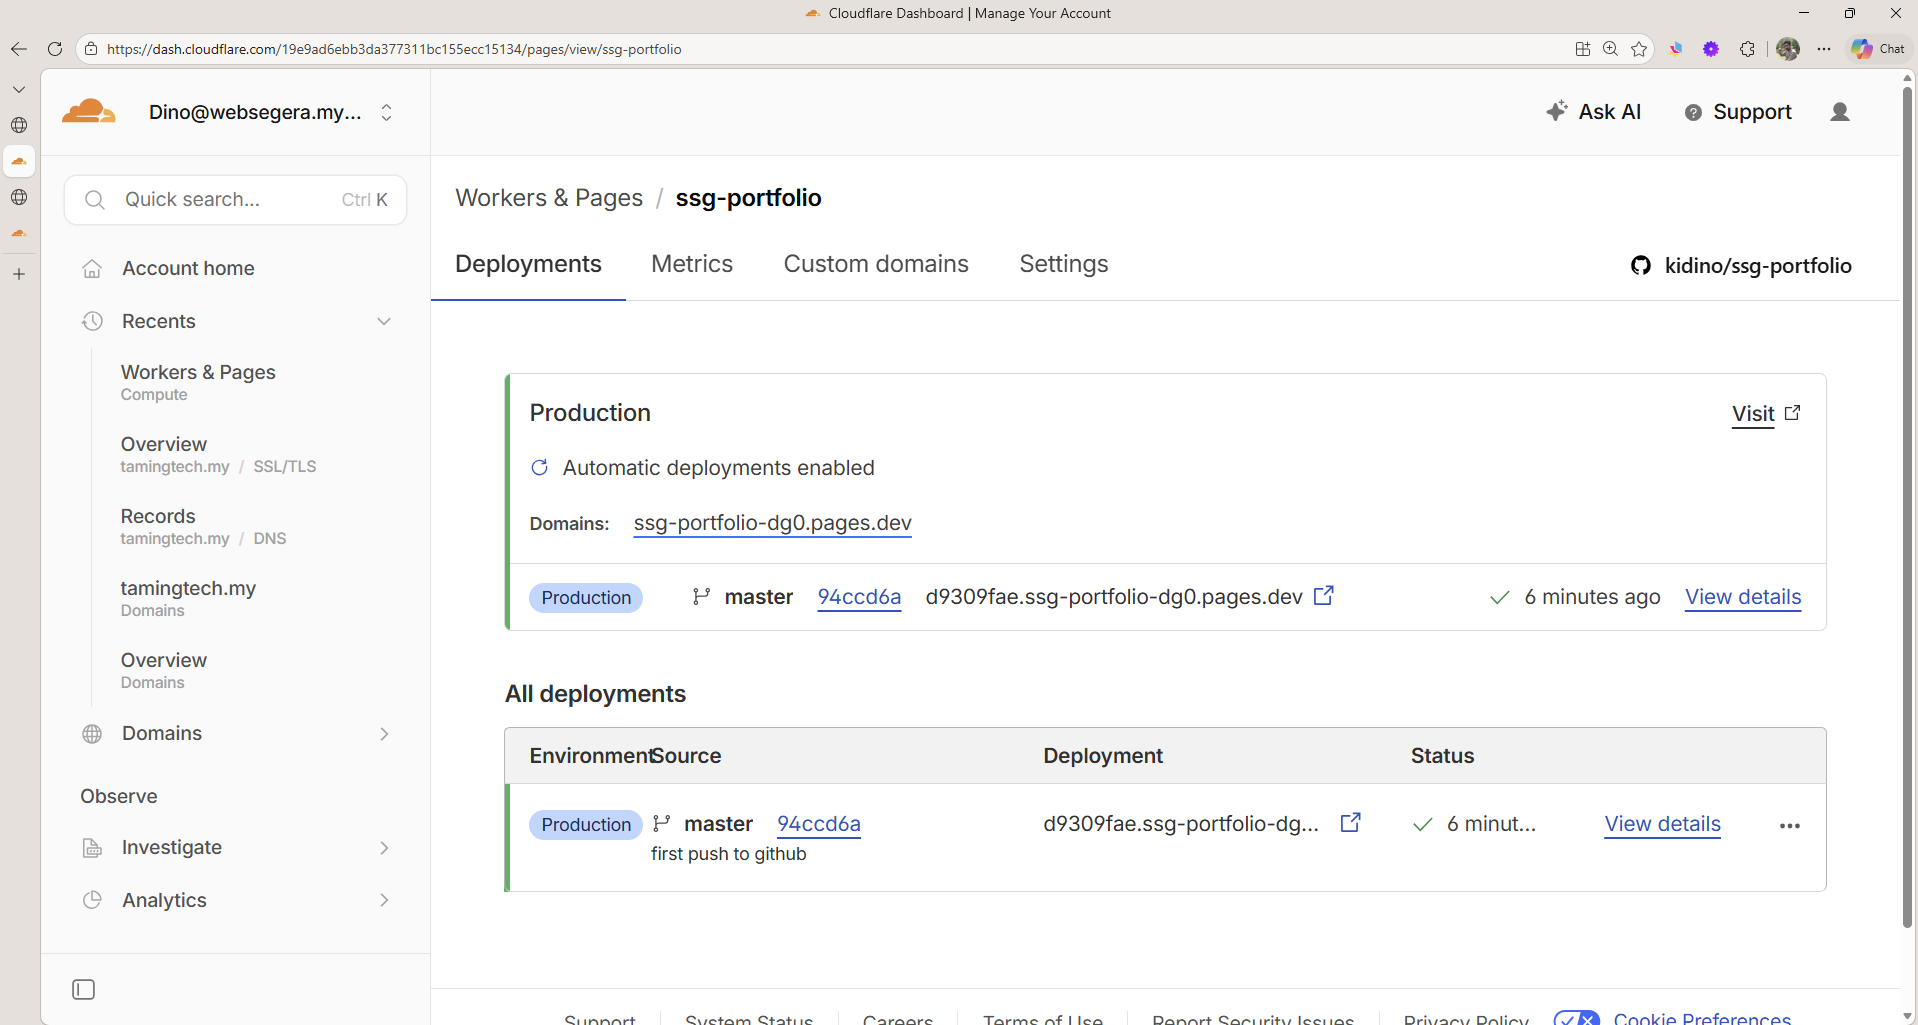Add a new vertical tab with plus icon
The image size is (1918, 1025).
click(x=19, y=274)
